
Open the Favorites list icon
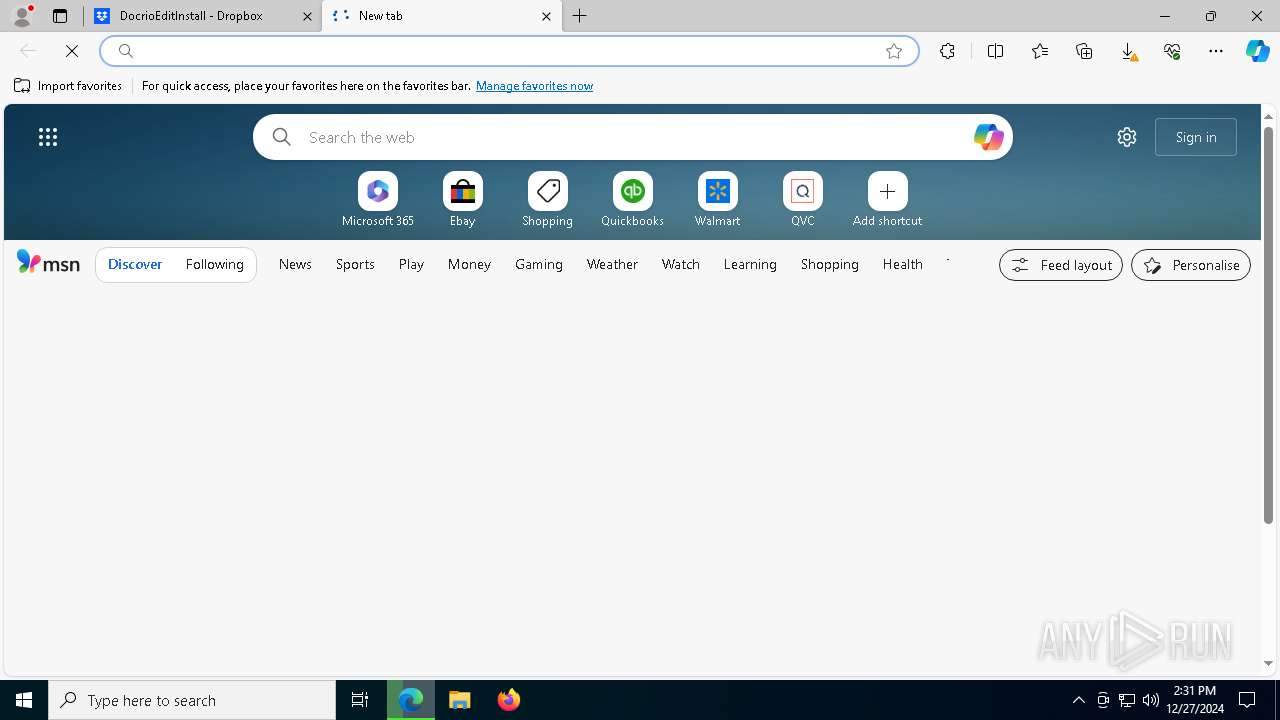click(x=1040, y=51)
